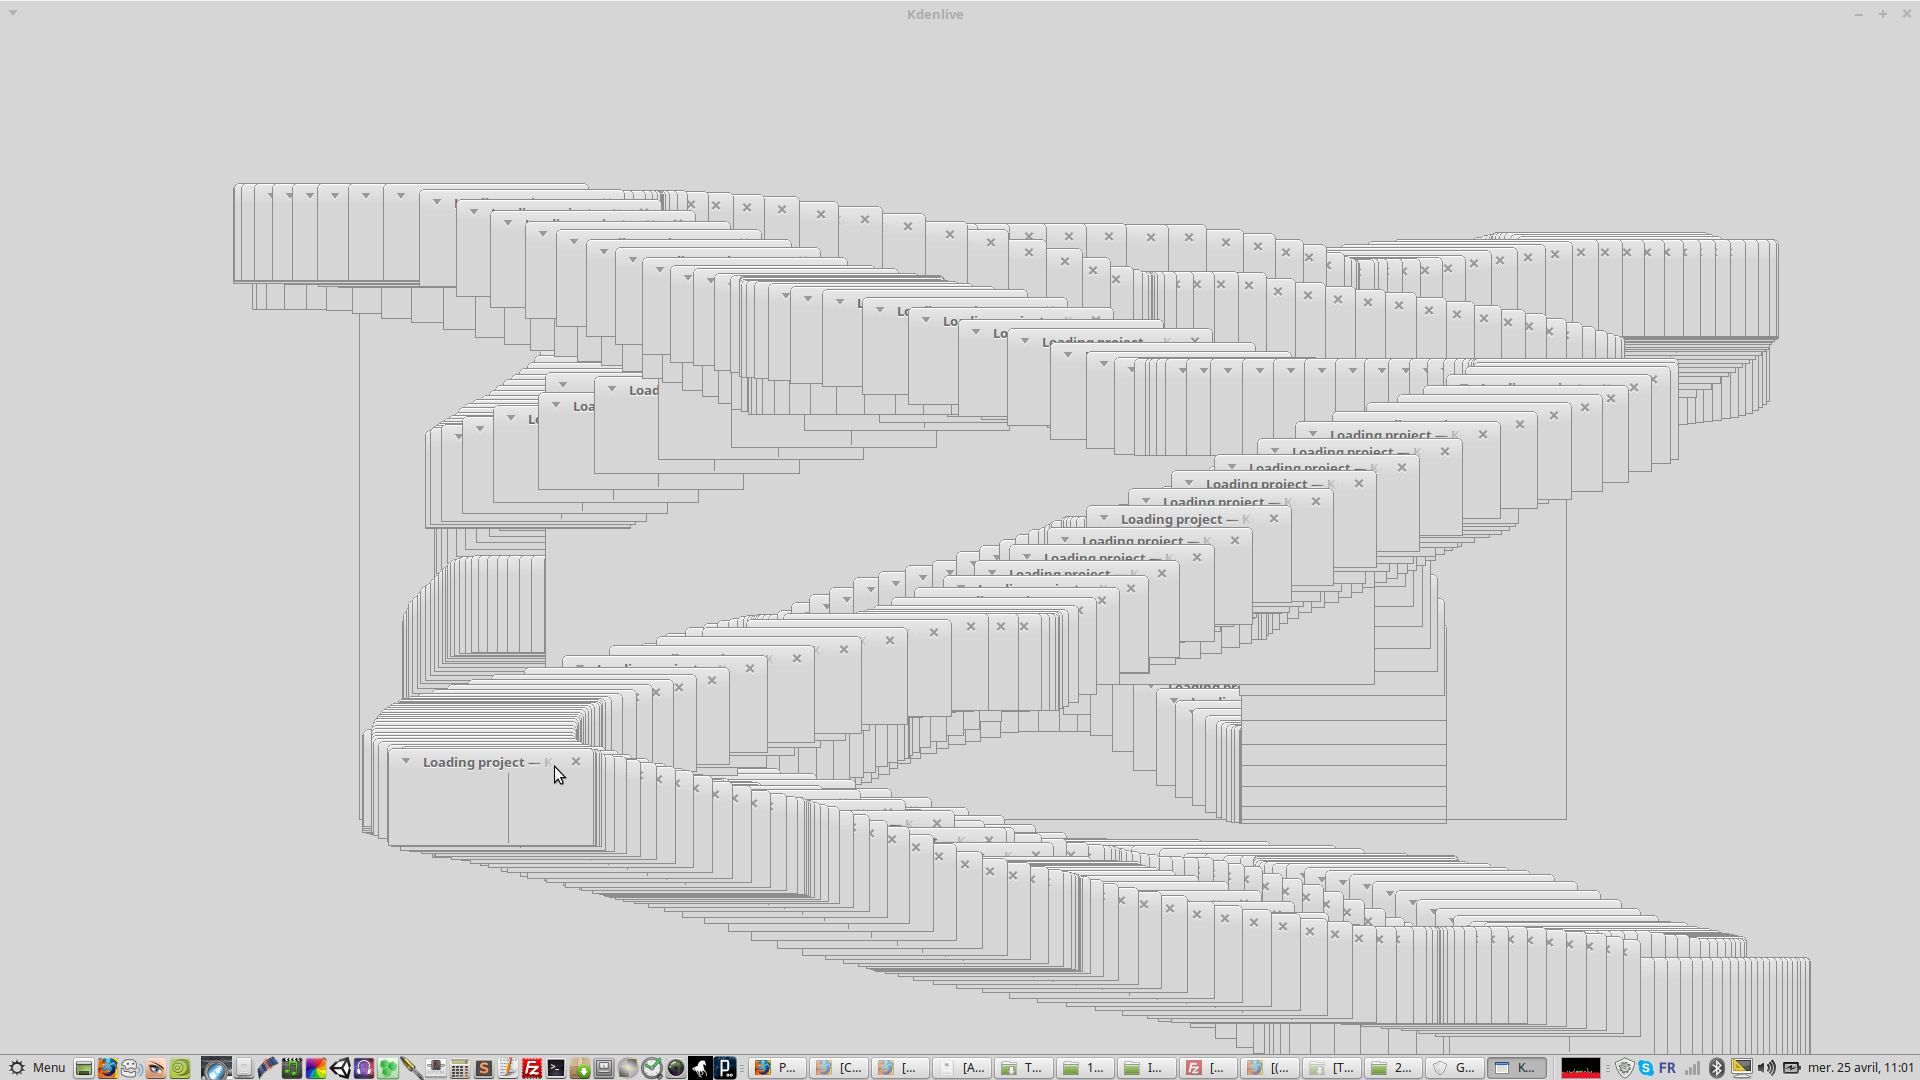This screenshot has height=1080, width=1920.
Task: Open FileZilla from the panel launcher
Action: pyautogui.click(x=532, y=1068)
